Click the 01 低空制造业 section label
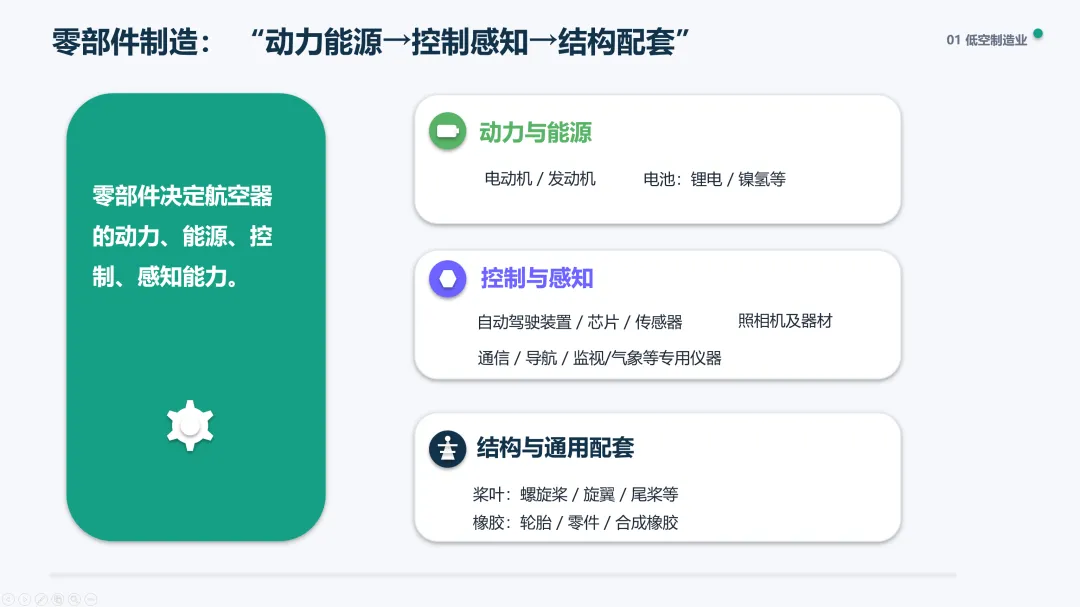Image resolution: width=1080 pixels, height=607 pixels. 986,40
